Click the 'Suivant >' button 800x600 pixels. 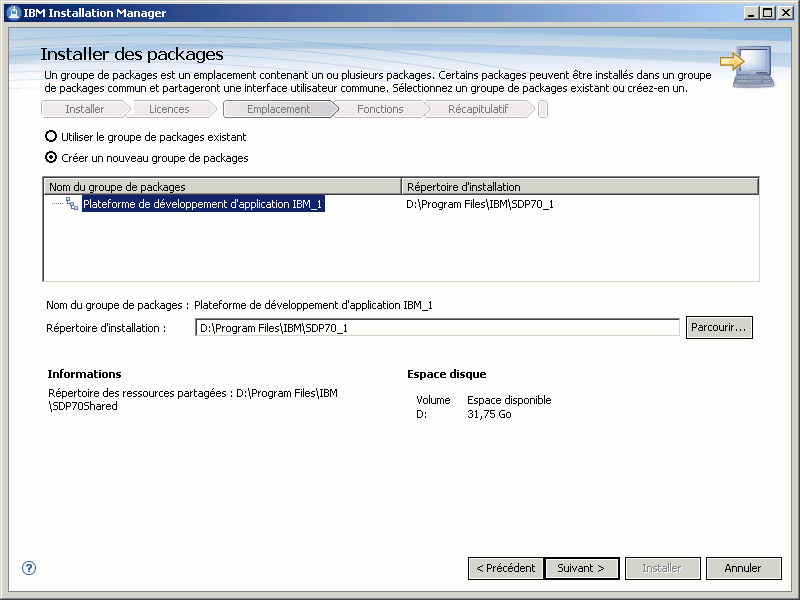coord(582,568)
